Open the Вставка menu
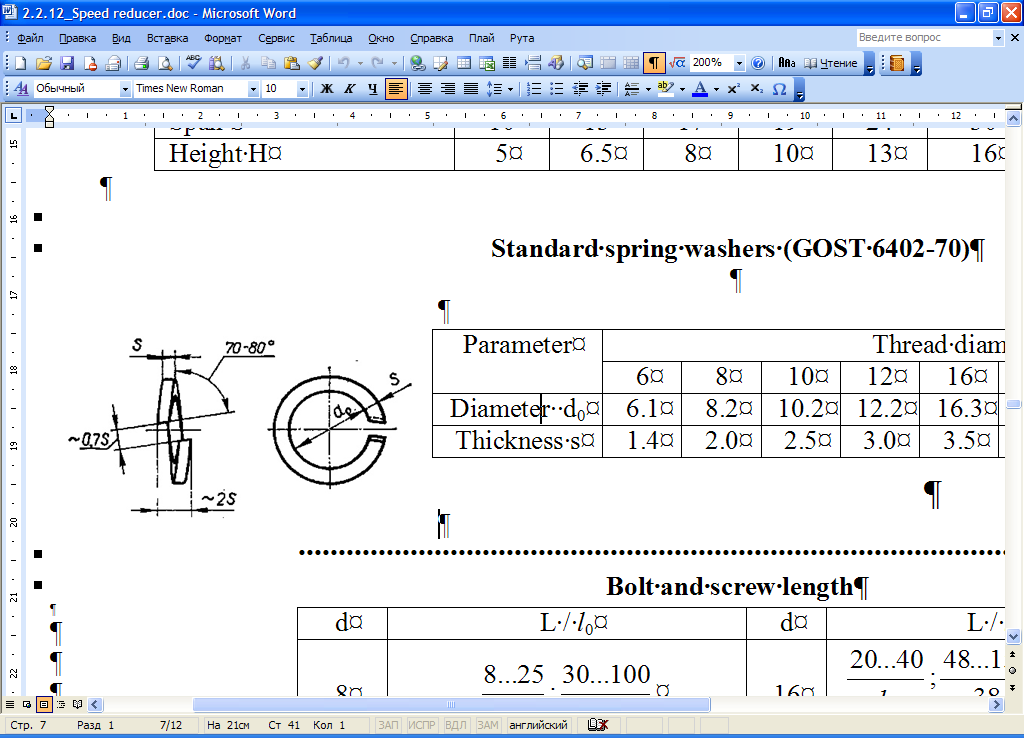Screen dimensions: 1024x738 pyautogui.click(x=167, y=38)
